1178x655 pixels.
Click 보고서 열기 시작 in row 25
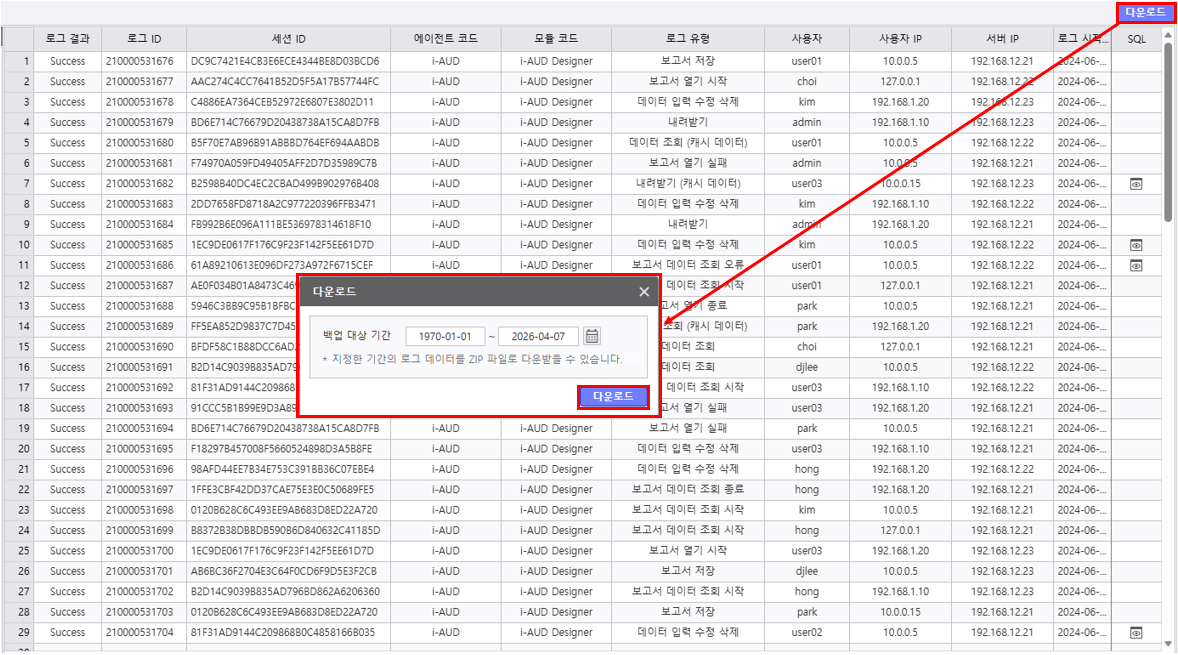[x=687, y=551]
